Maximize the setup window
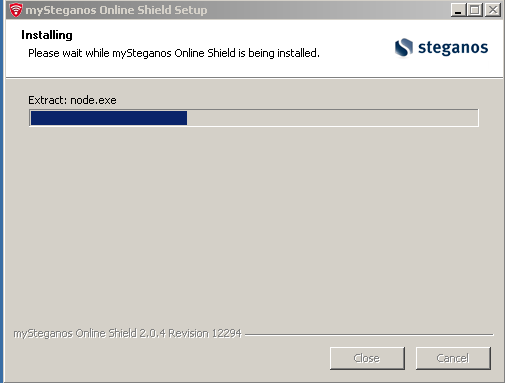 pyautogui.click(x=475, y=10)
